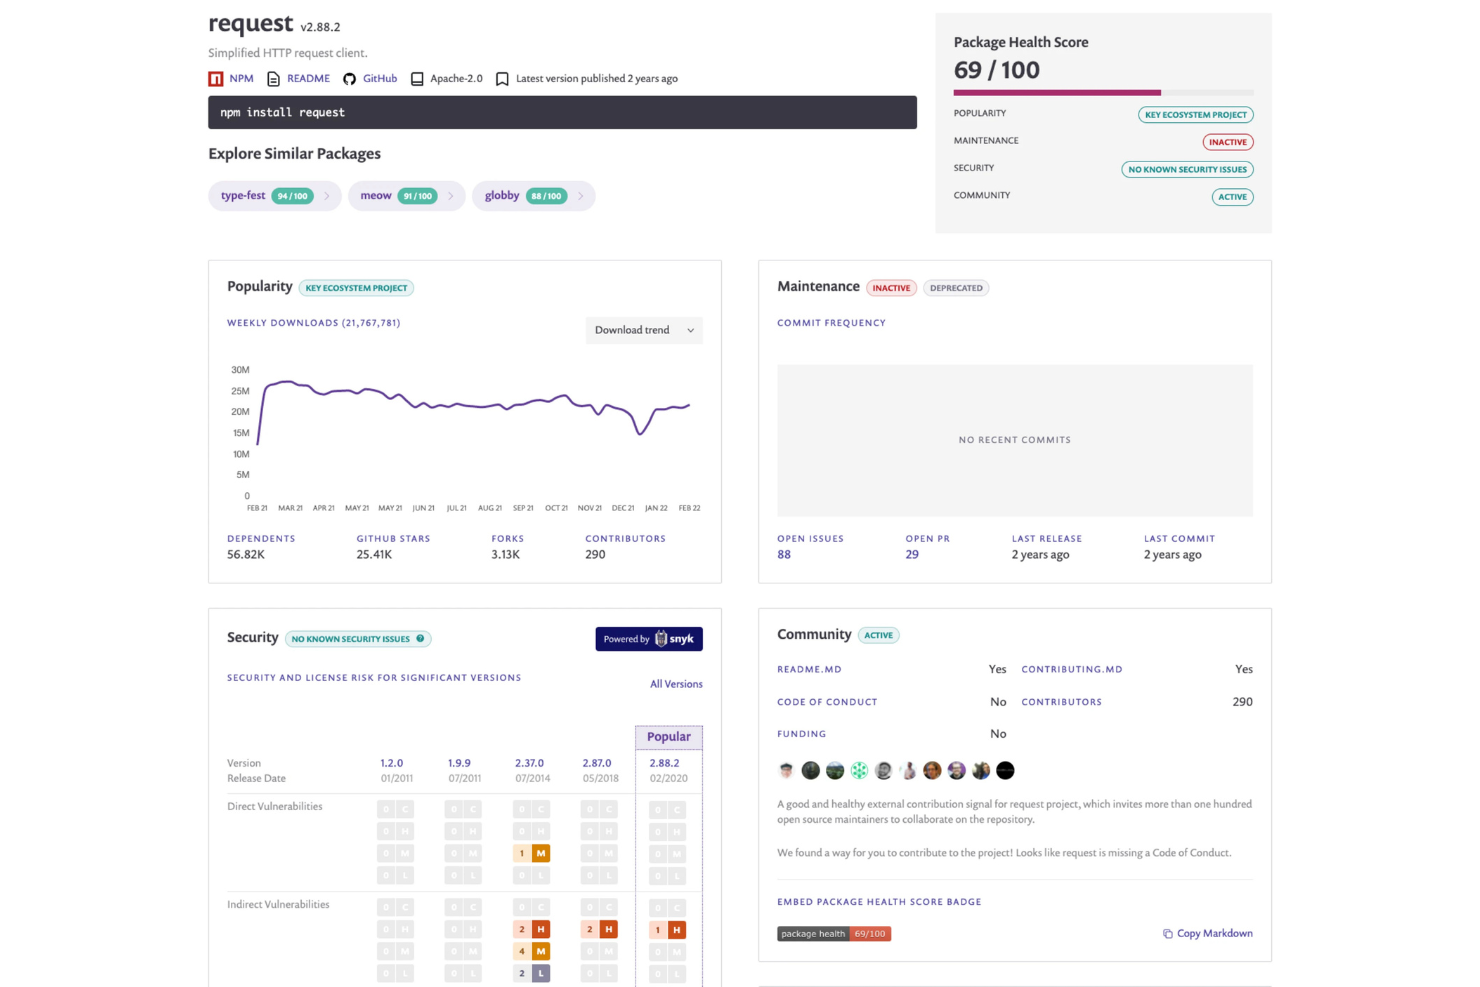Click the chevron arrow on globby chip
The image size is (1480, 987).
[581, 196]
